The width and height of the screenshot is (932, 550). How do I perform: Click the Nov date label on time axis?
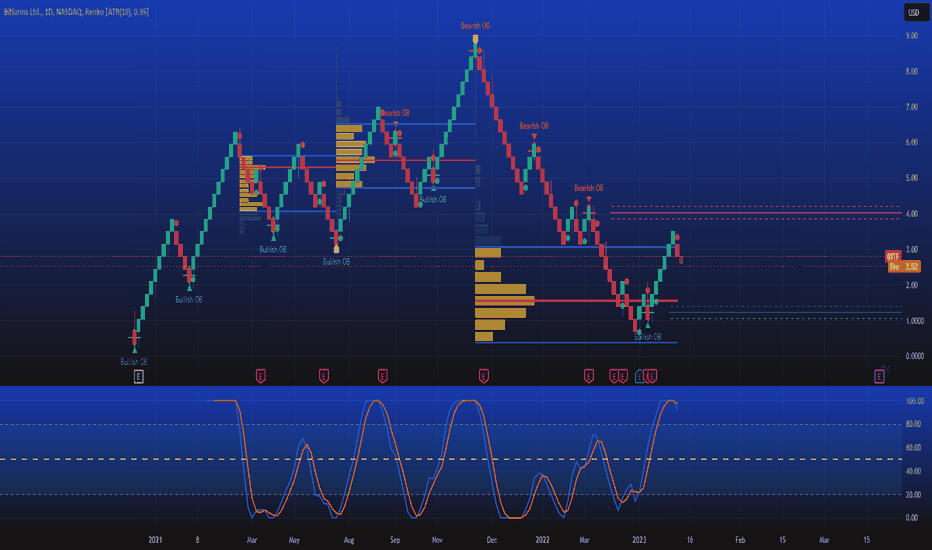pos(437,540)
